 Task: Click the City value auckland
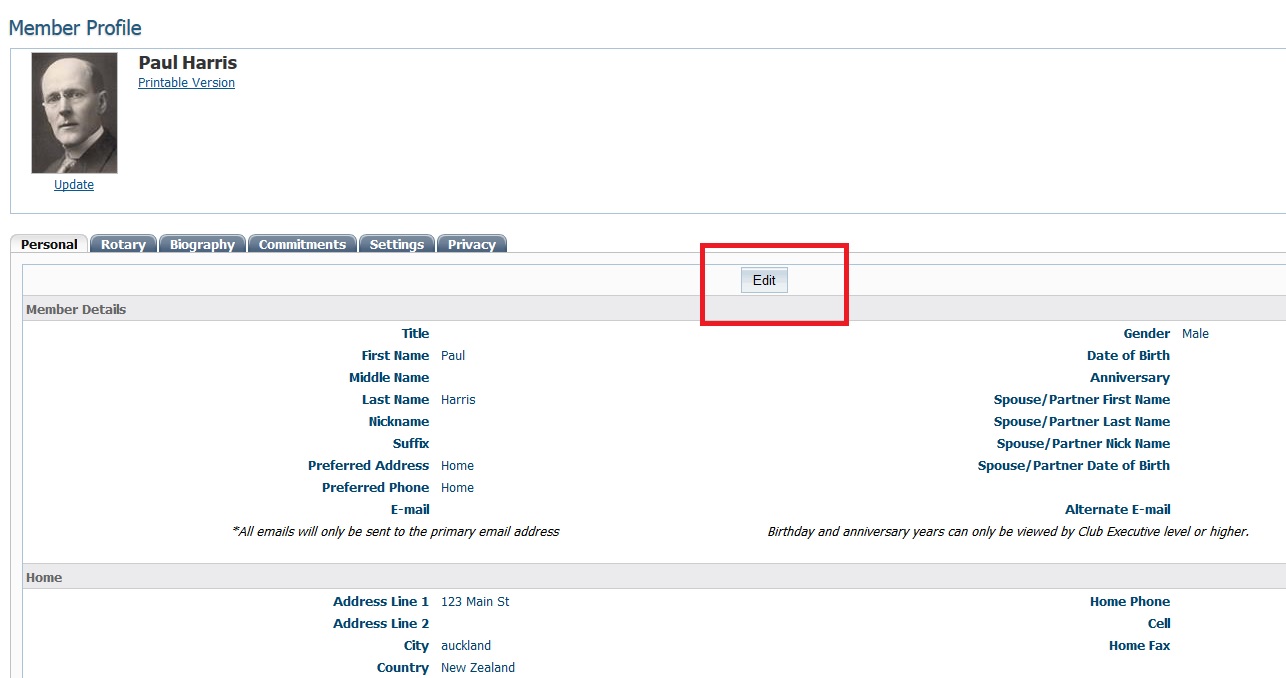coord(466,646)
